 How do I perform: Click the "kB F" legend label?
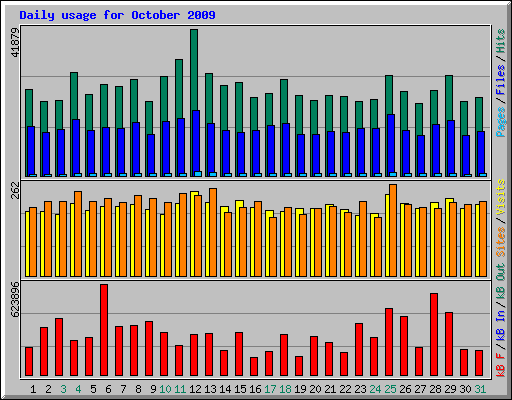(x=501, y=364)
